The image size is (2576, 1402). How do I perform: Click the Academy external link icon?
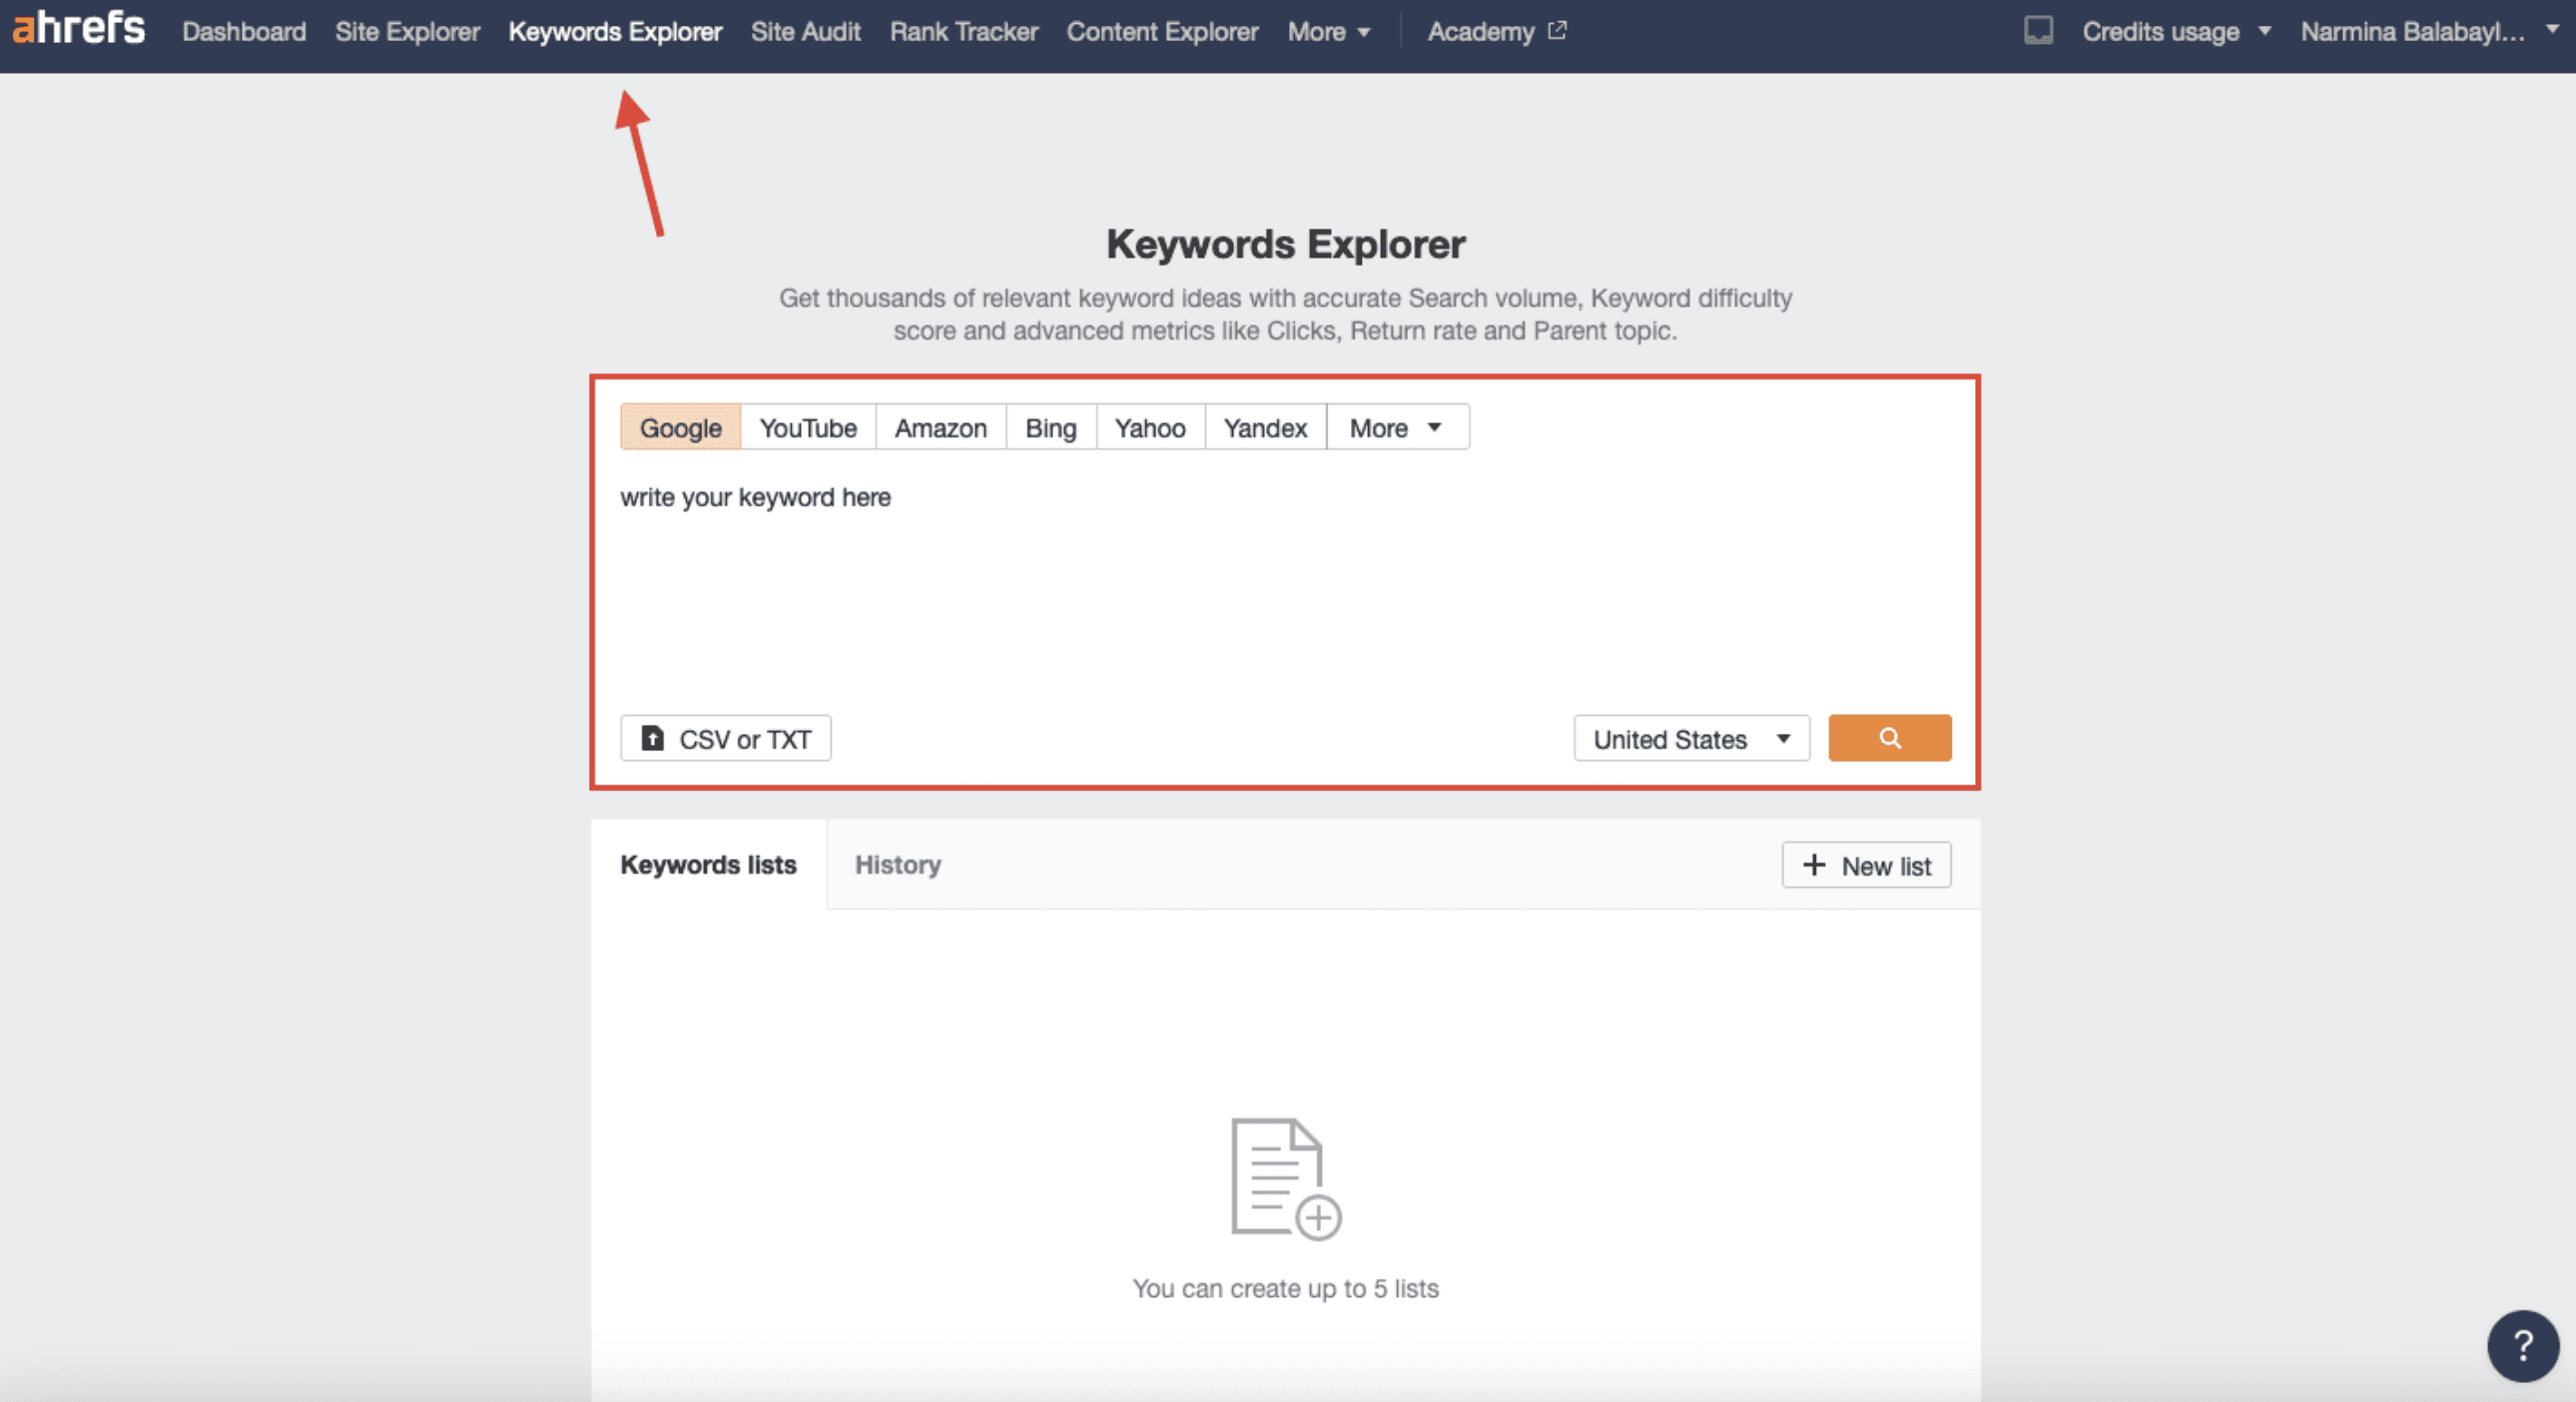(1557, 31)
